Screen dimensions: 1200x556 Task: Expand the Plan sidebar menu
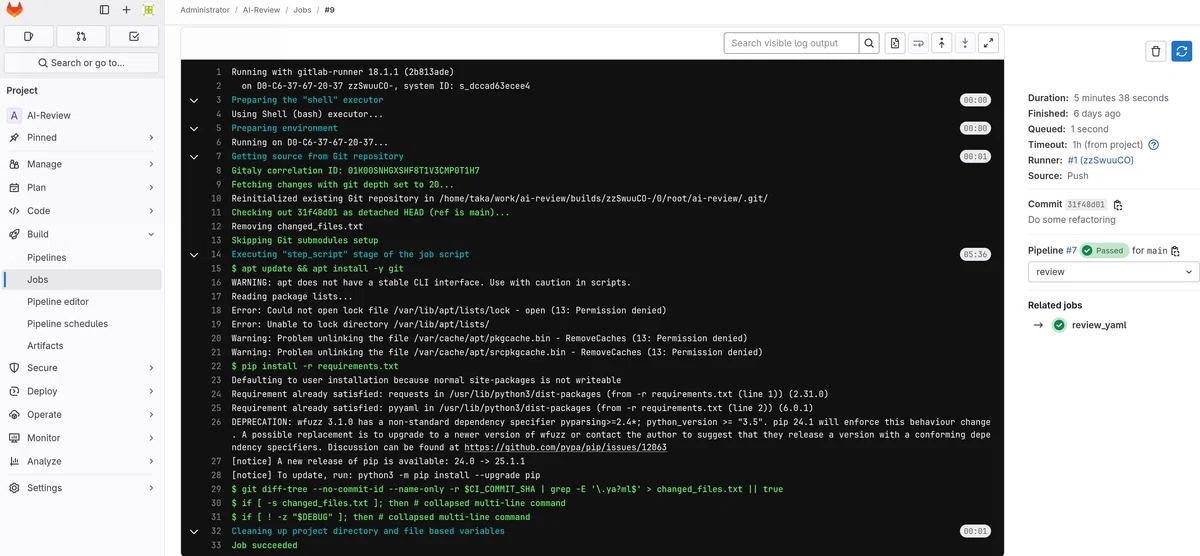point(82,187)
